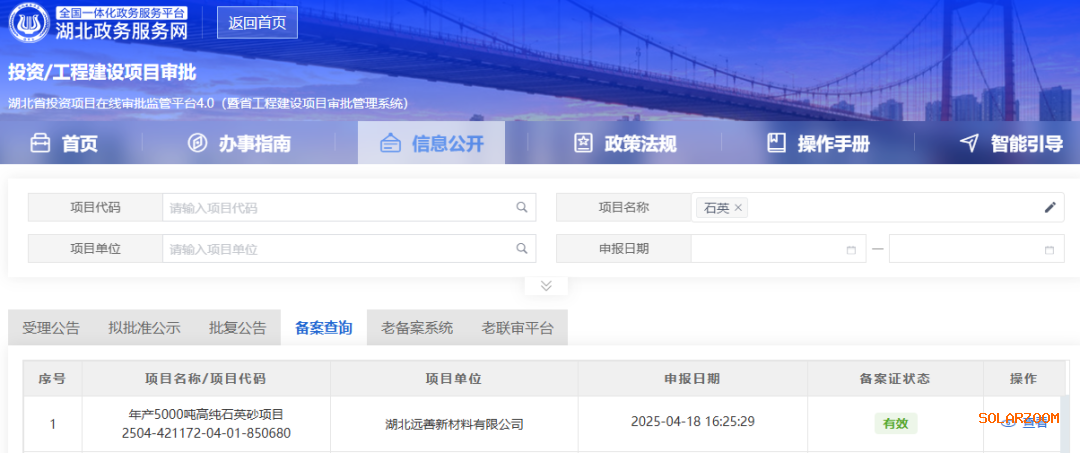Switch to the 拟批准公示 tab
Screen dimensions: 1080x453
144,328
